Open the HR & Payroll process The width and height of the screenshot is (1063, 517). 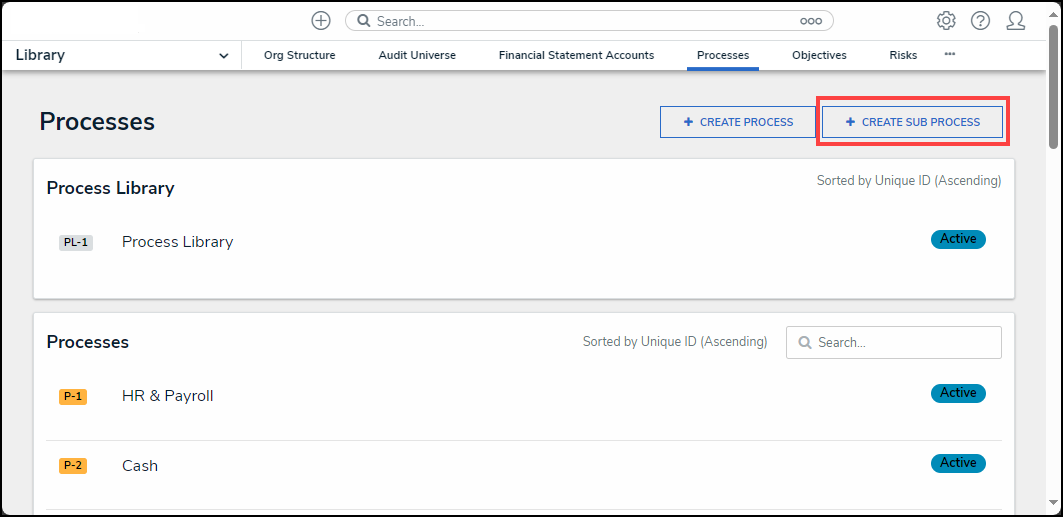click(168, 396)
